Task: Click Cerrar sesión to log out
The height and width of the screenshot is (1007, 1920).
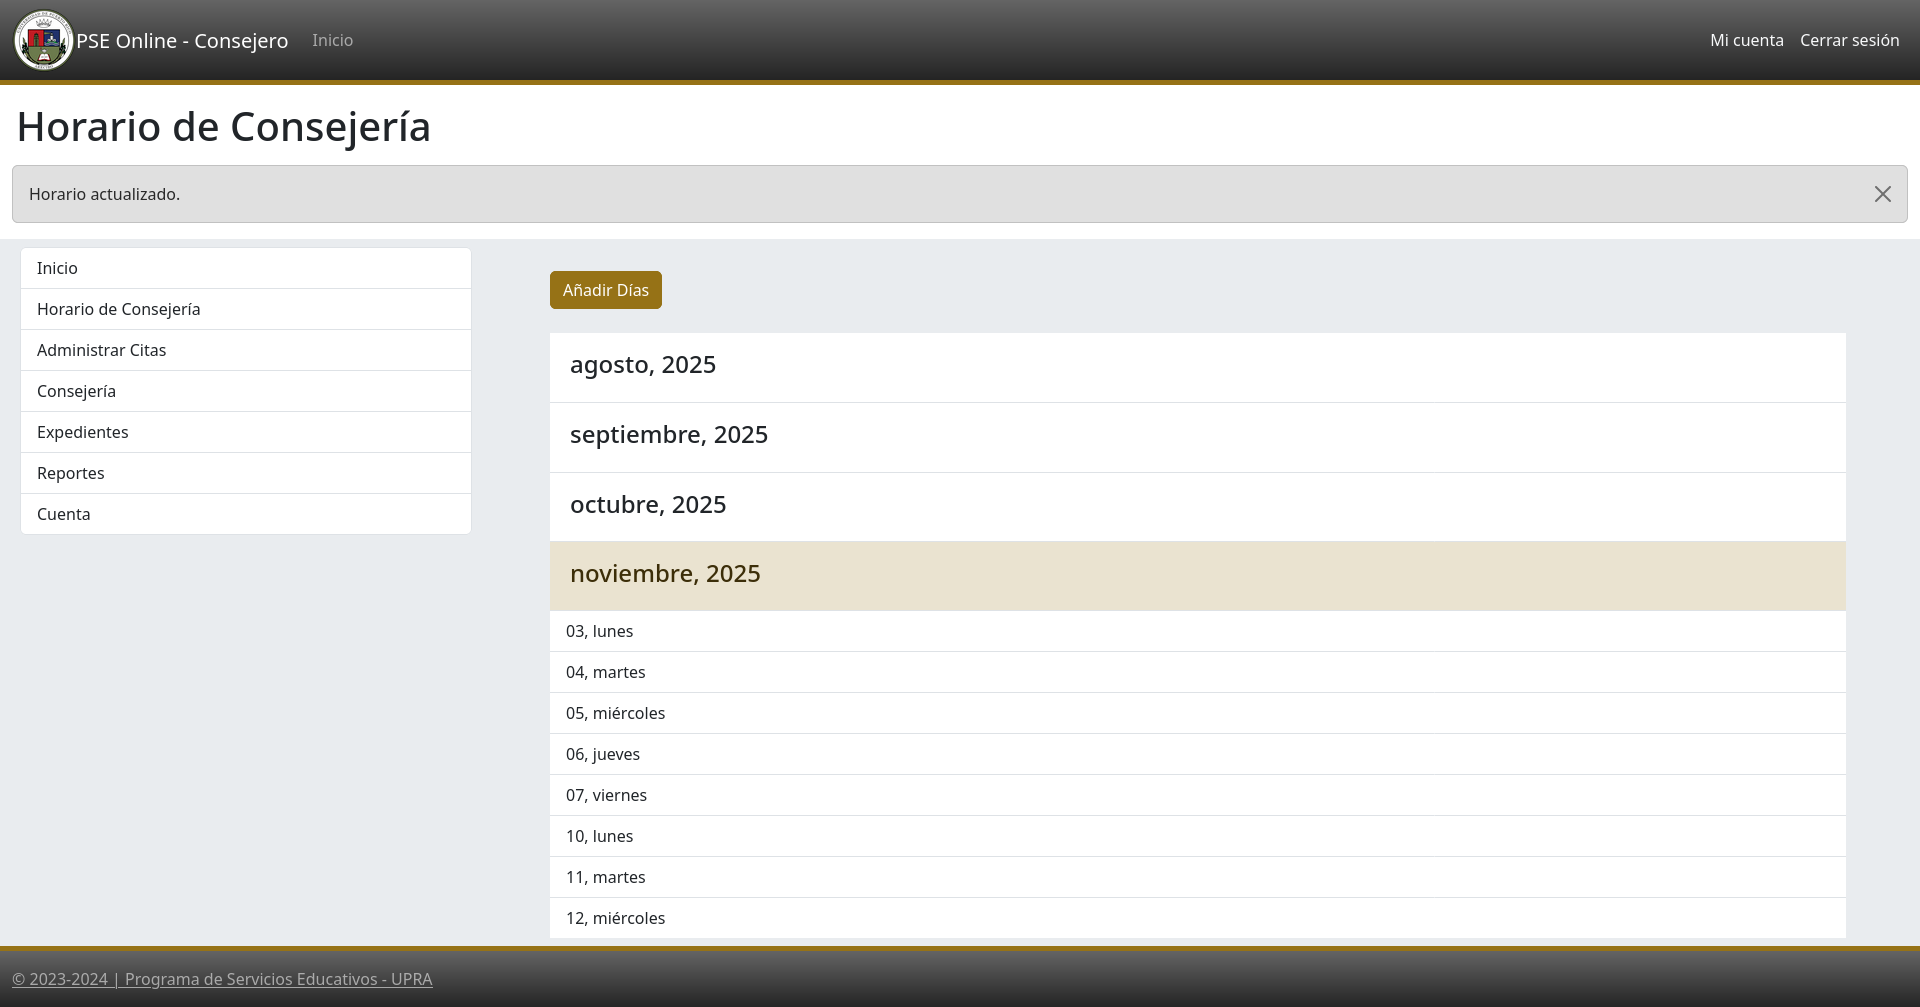Action: click(x=1849, y=40)
